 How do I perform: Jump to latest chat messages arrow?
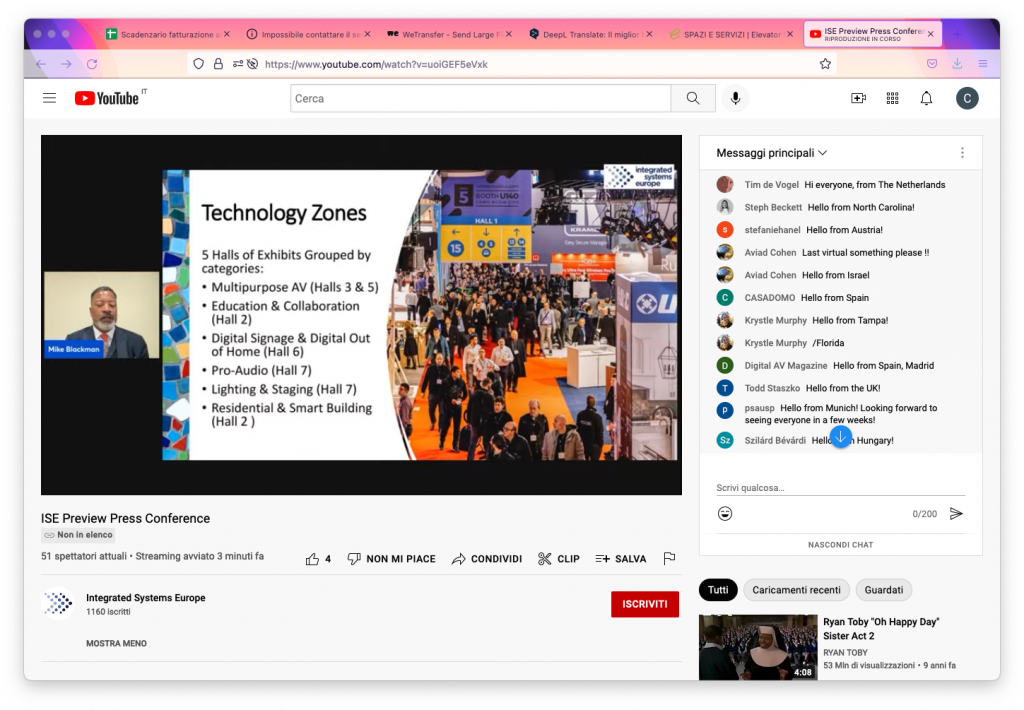point(840,436)
